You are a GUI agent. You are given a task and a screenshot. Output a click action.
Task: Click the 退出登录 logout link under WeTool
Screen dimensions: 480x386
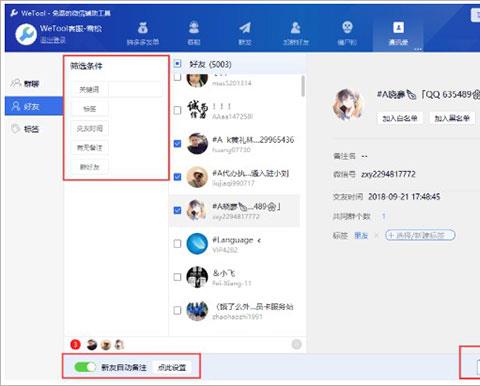tap(53, 40)
